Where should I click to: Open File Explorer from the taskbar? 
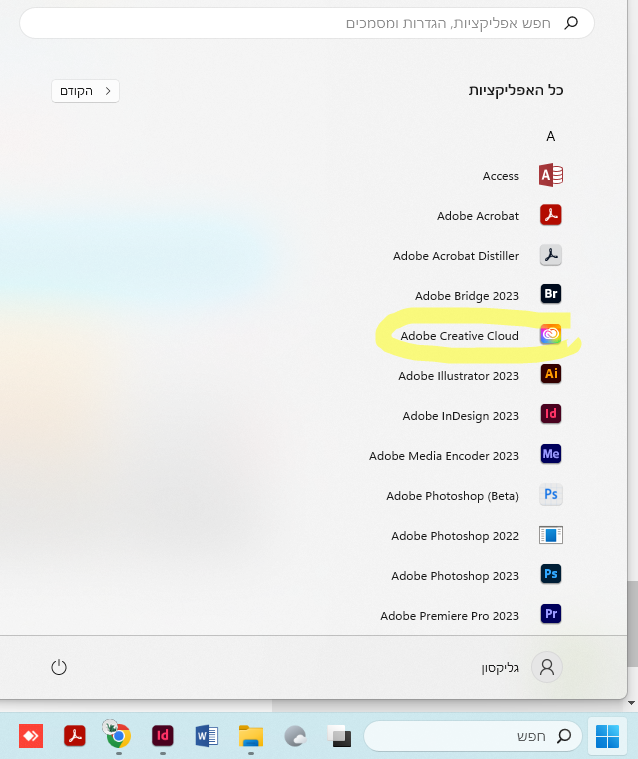251,736
